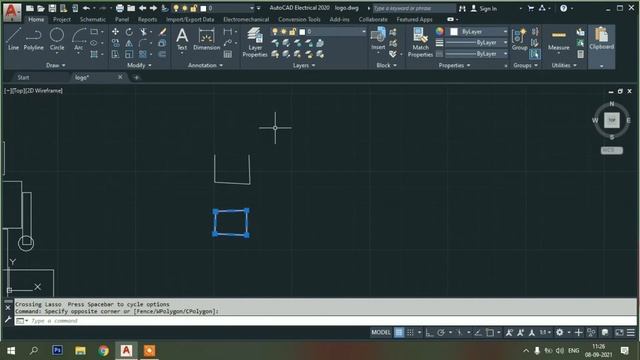The height and width of the screenshot is (360, 640).
Task: Open the Text annotation tool
Action: (x=182, y=39)
